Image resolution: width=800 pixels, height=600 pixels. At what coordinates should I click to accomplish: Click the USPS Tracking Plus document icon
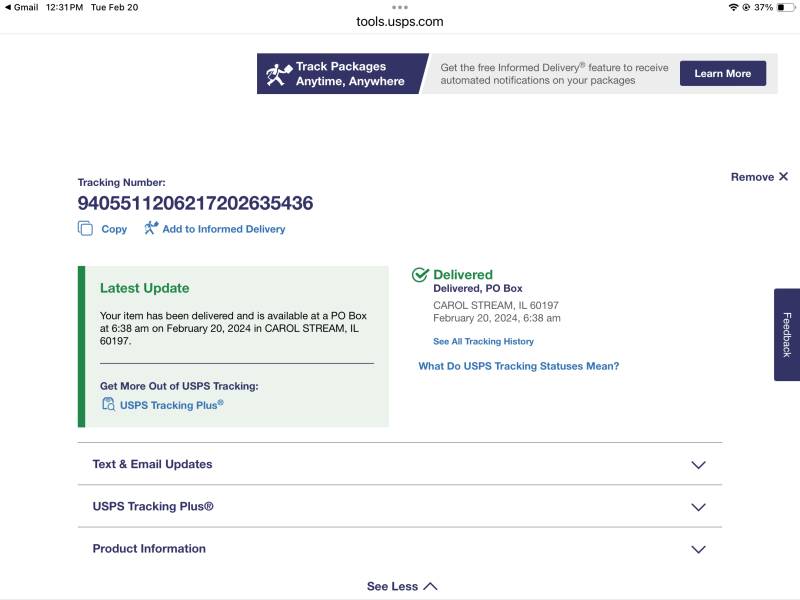pos(108,404)
